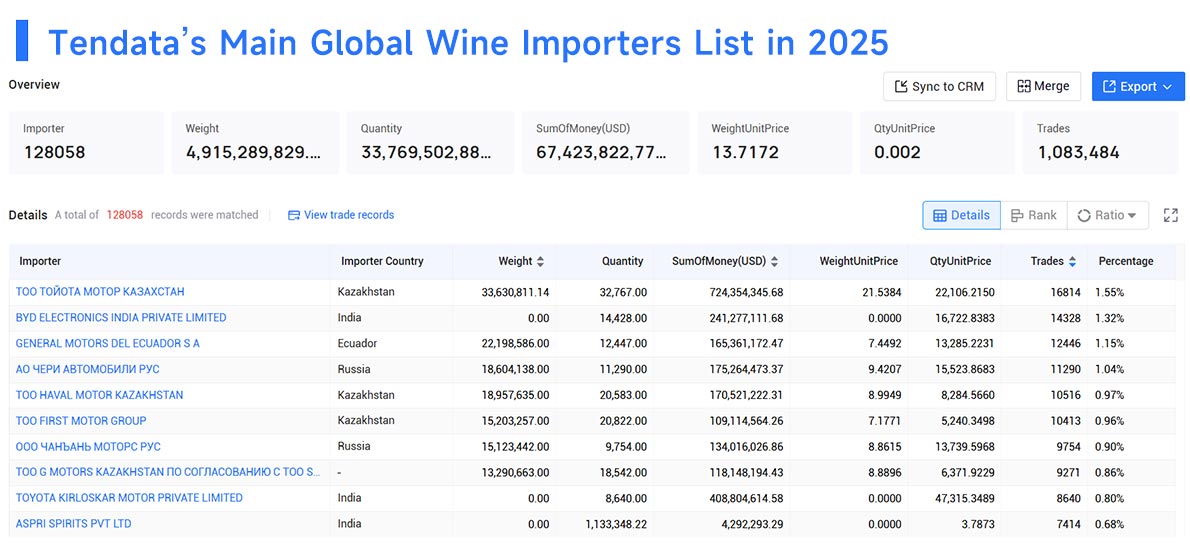Viewport: 1190px width, 545px height.
Task: Click the Overview label
Action: [x=34, y=84]
